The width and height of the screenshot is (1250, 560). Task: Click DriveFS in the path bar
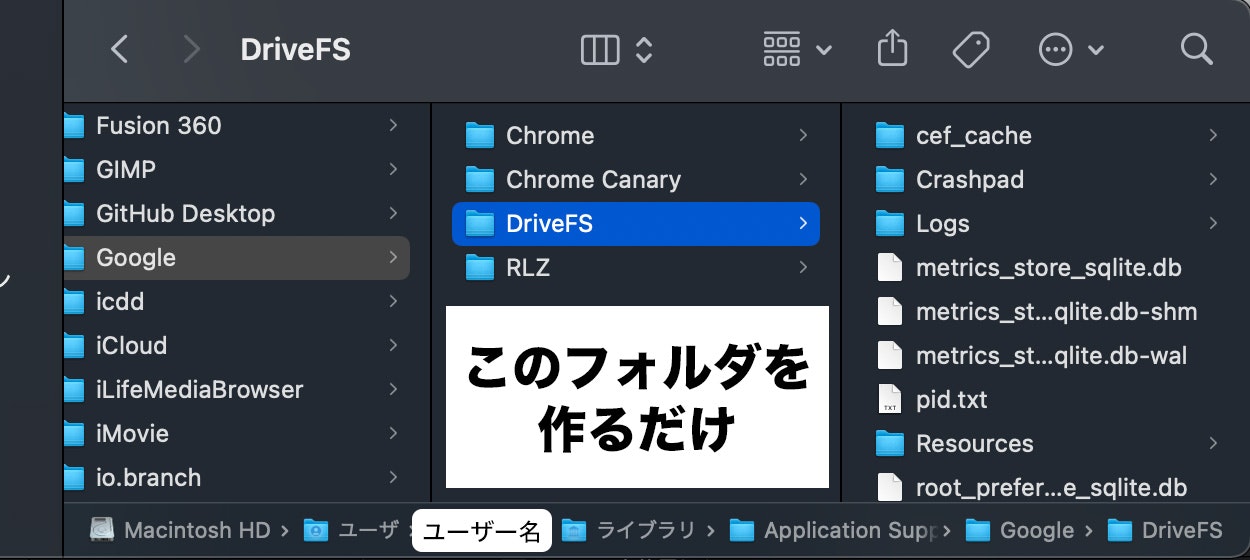[x=1165, y=530]
